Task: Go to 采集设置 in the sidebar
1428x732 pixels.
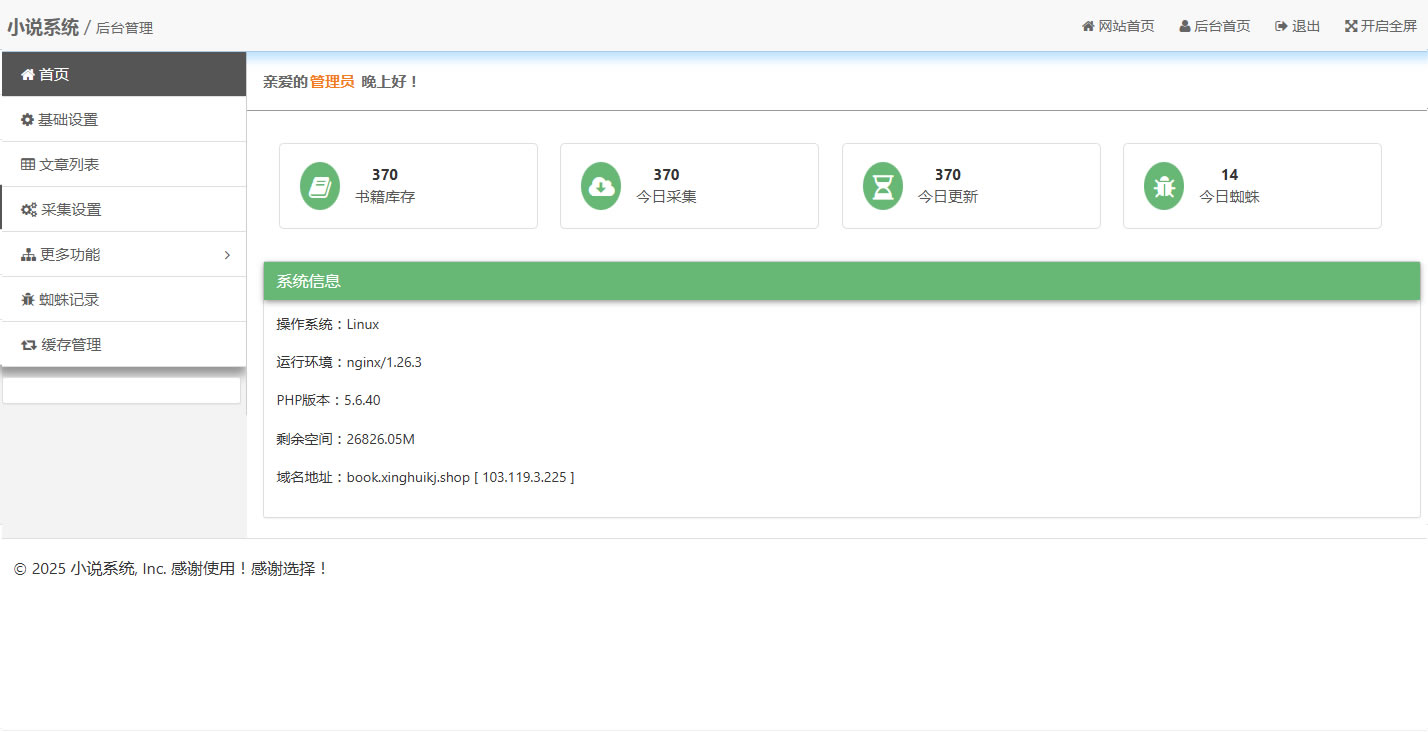Action: click(x=71, y=210)
